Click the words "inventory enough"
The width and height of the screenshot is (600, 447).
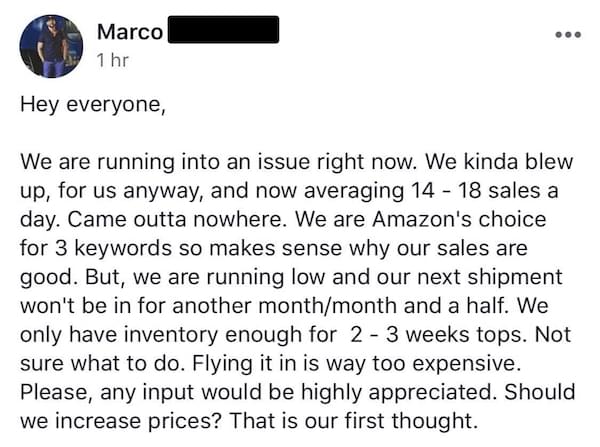(x=219, y=328)
